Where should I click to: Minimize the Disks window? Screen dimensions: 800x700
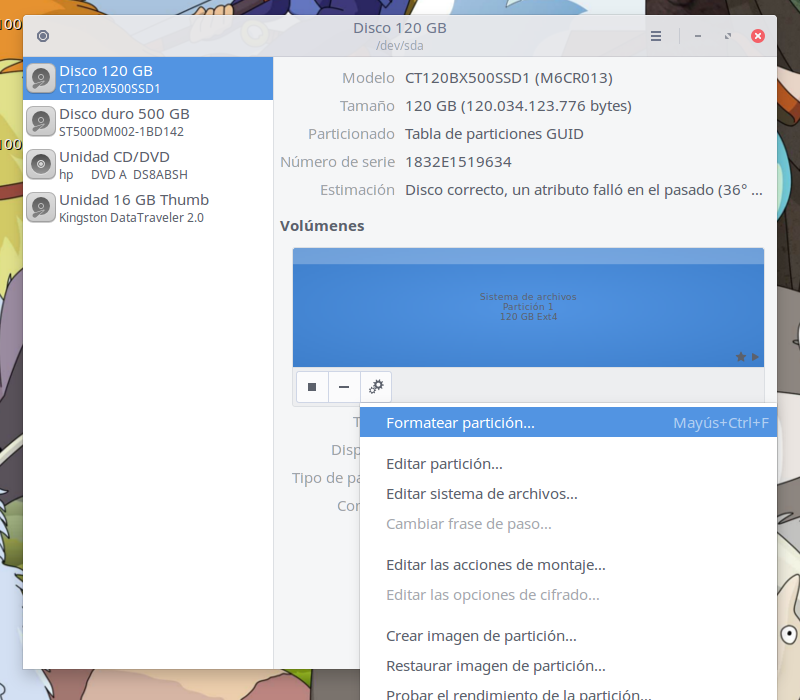click(x=697, y=36)
